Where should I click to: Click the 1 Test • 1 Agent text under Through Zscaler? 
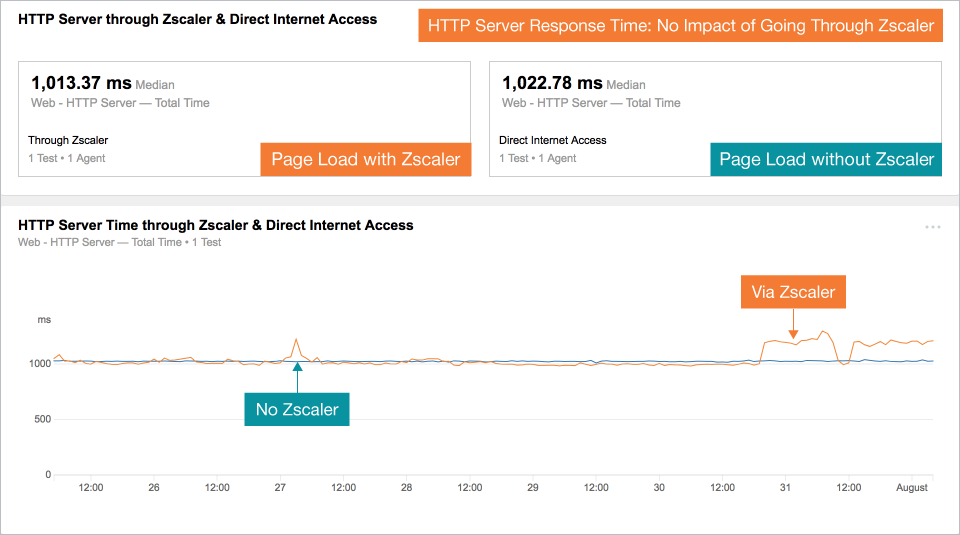[67, 158]
